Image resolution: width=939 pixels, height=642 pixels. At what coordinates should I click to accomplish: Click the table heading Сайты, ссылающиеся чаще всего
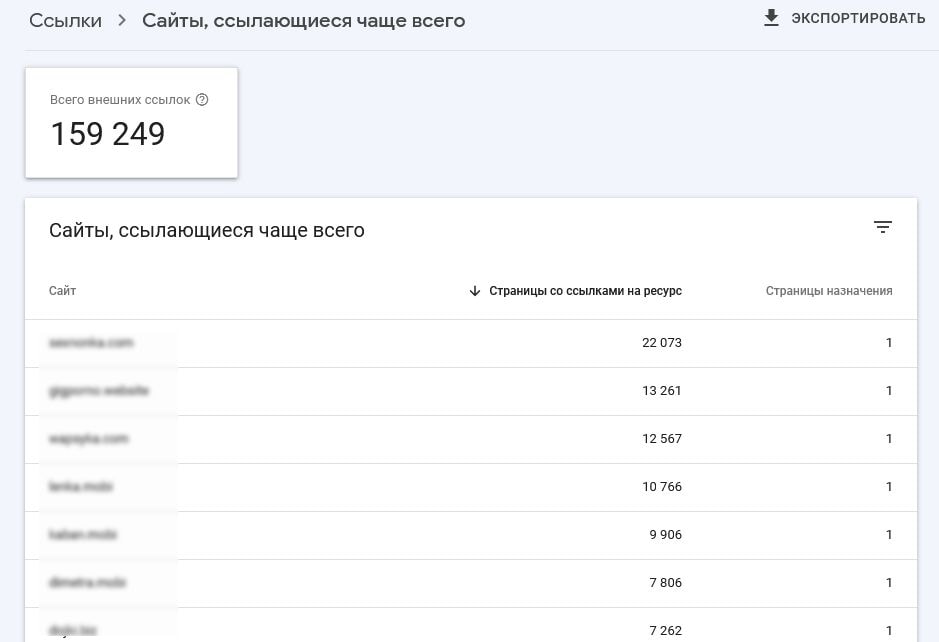pos(207,230)
